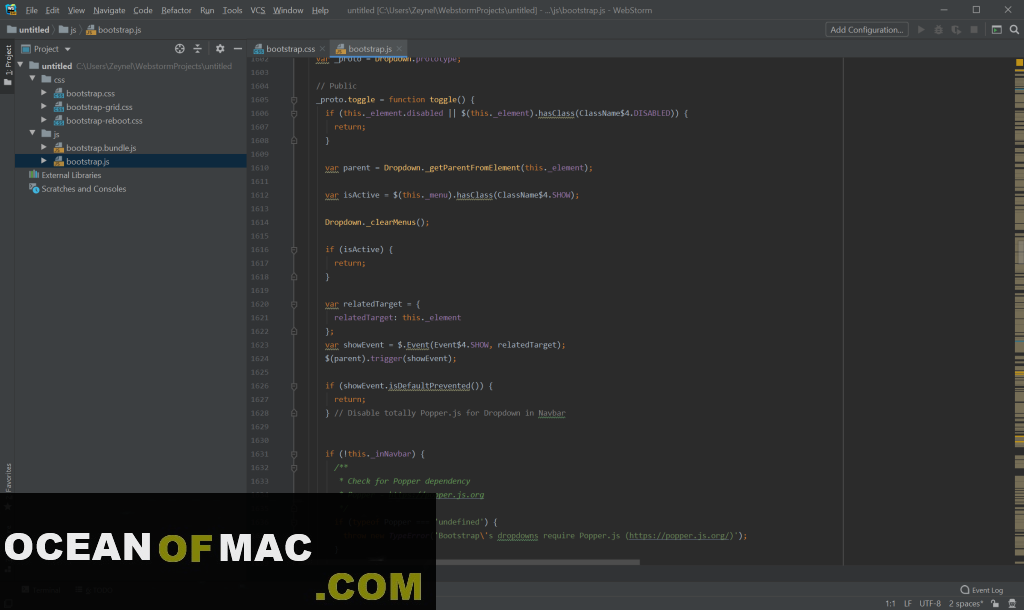Open the View menu
1024x610 pixels.
point(76,10)
